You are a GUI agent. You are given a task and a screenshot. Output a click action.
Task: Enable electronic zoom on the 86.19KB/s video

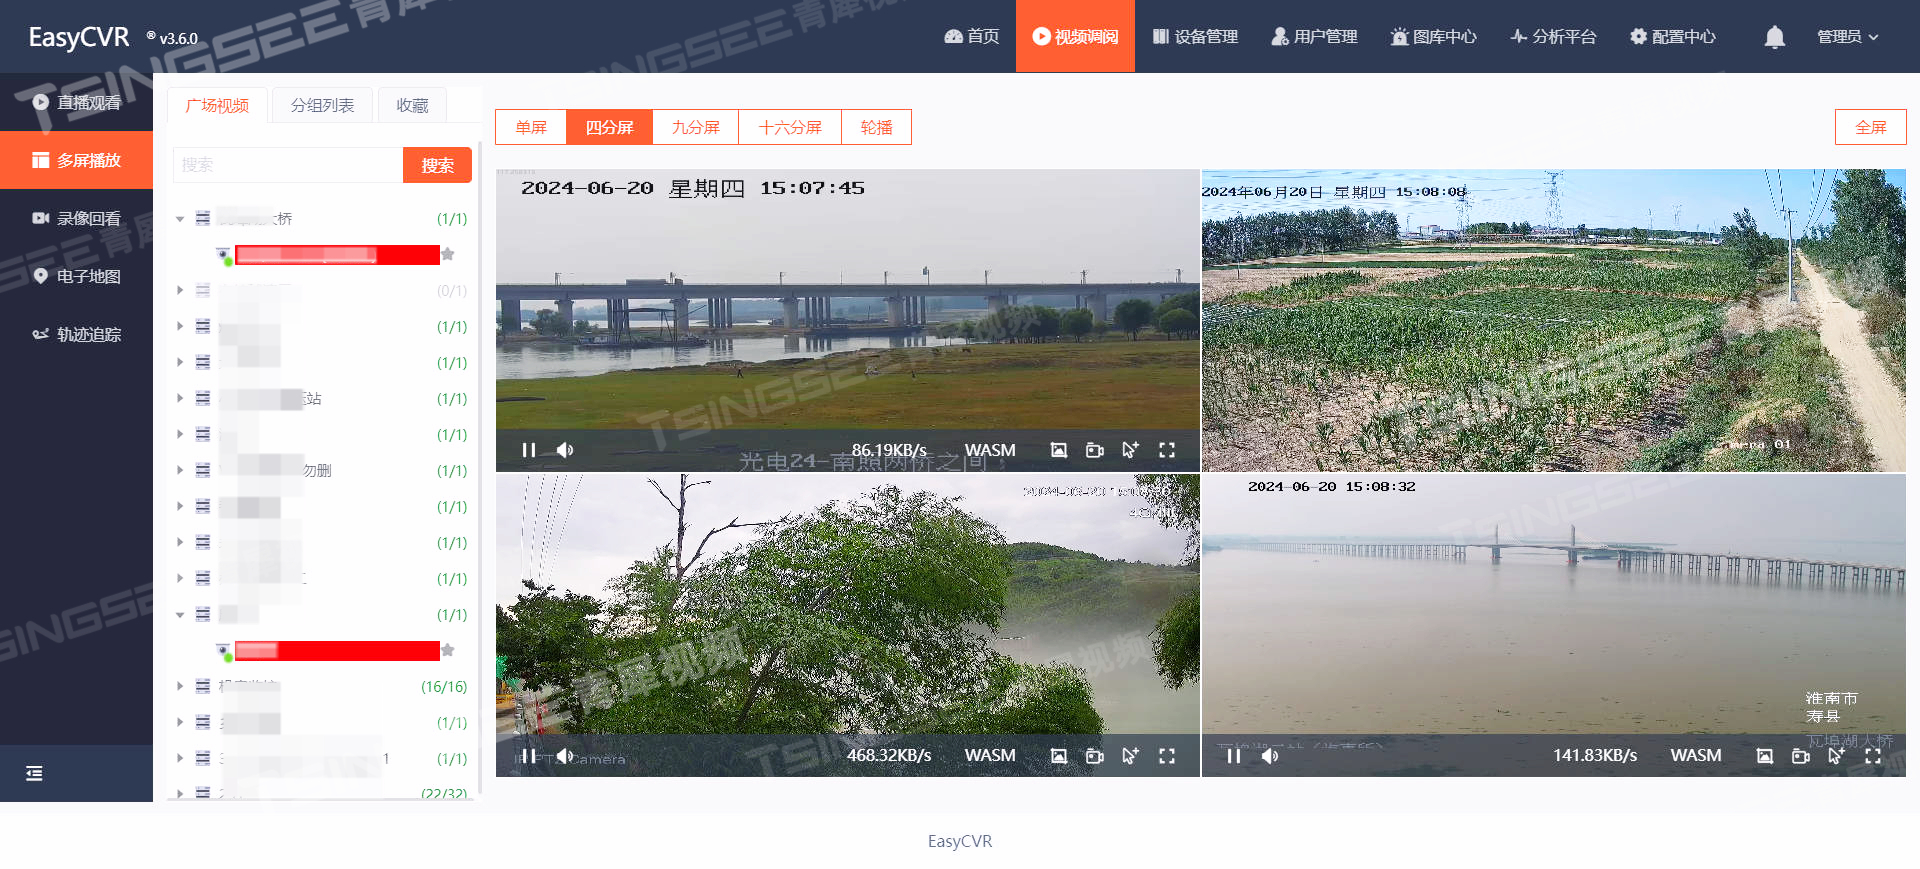pos(1130,450)
